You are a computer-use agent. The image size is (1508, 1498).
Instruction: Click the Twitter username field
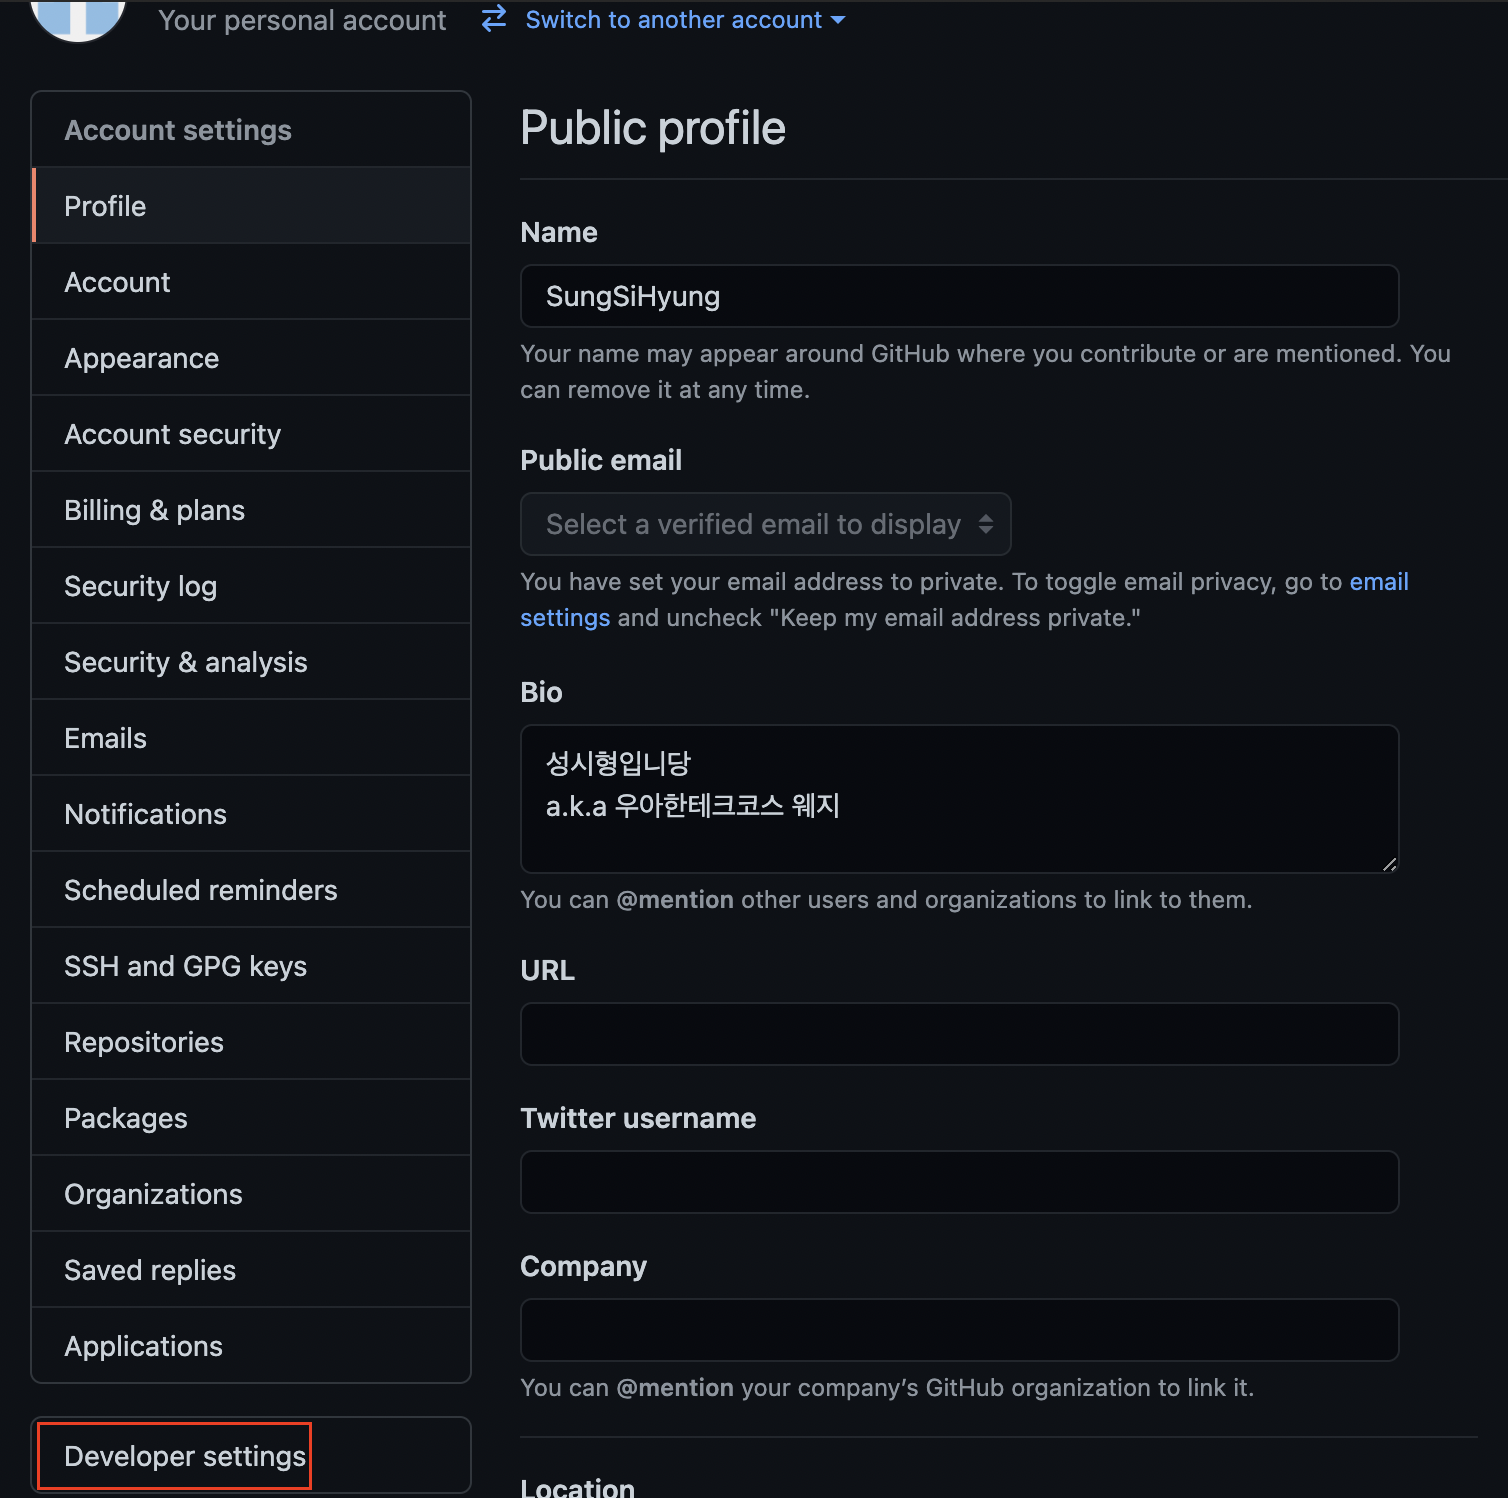959,1182
